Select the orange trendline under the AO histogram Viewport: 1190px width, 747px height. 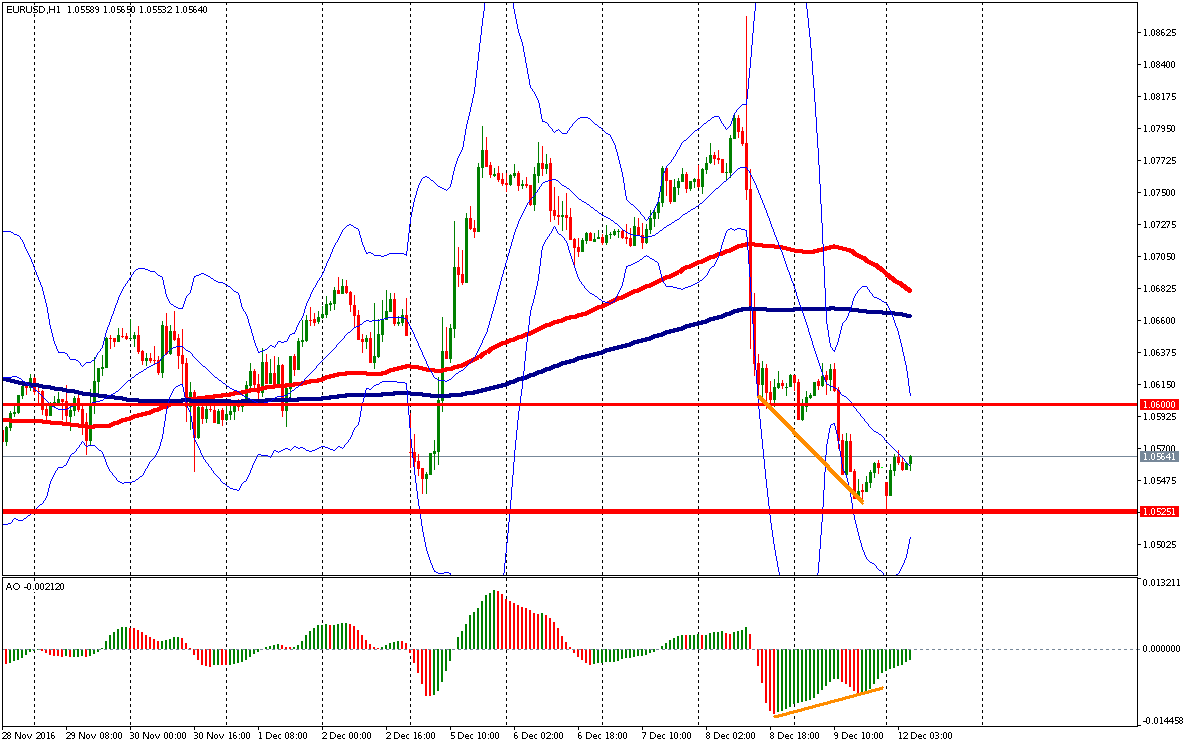click(x=828, y=701)
